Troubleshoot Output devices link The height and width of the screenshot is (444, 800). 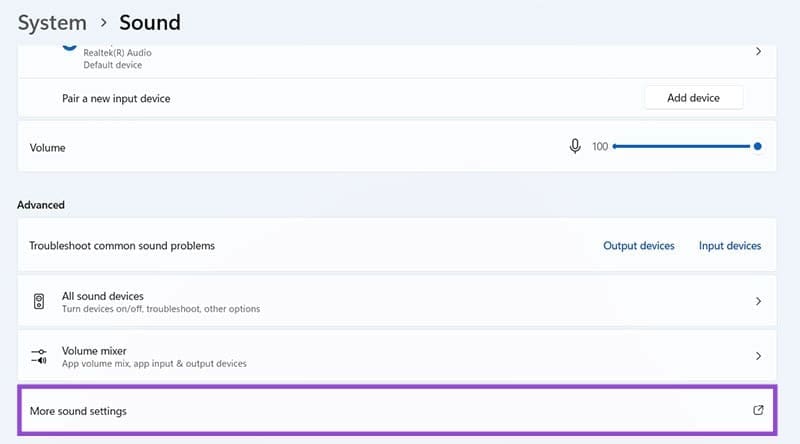[638, 246]
